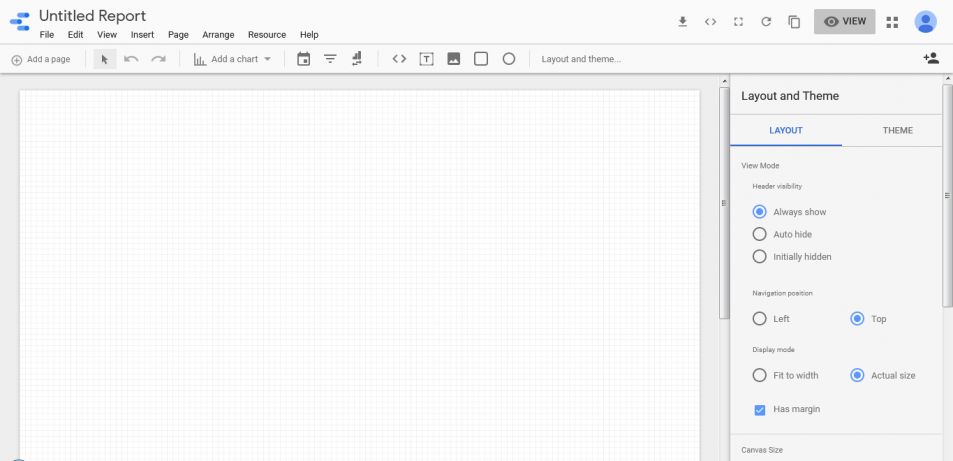Insert a text box
This screenshot has height=461, width=953.
(x=427, y=59)
